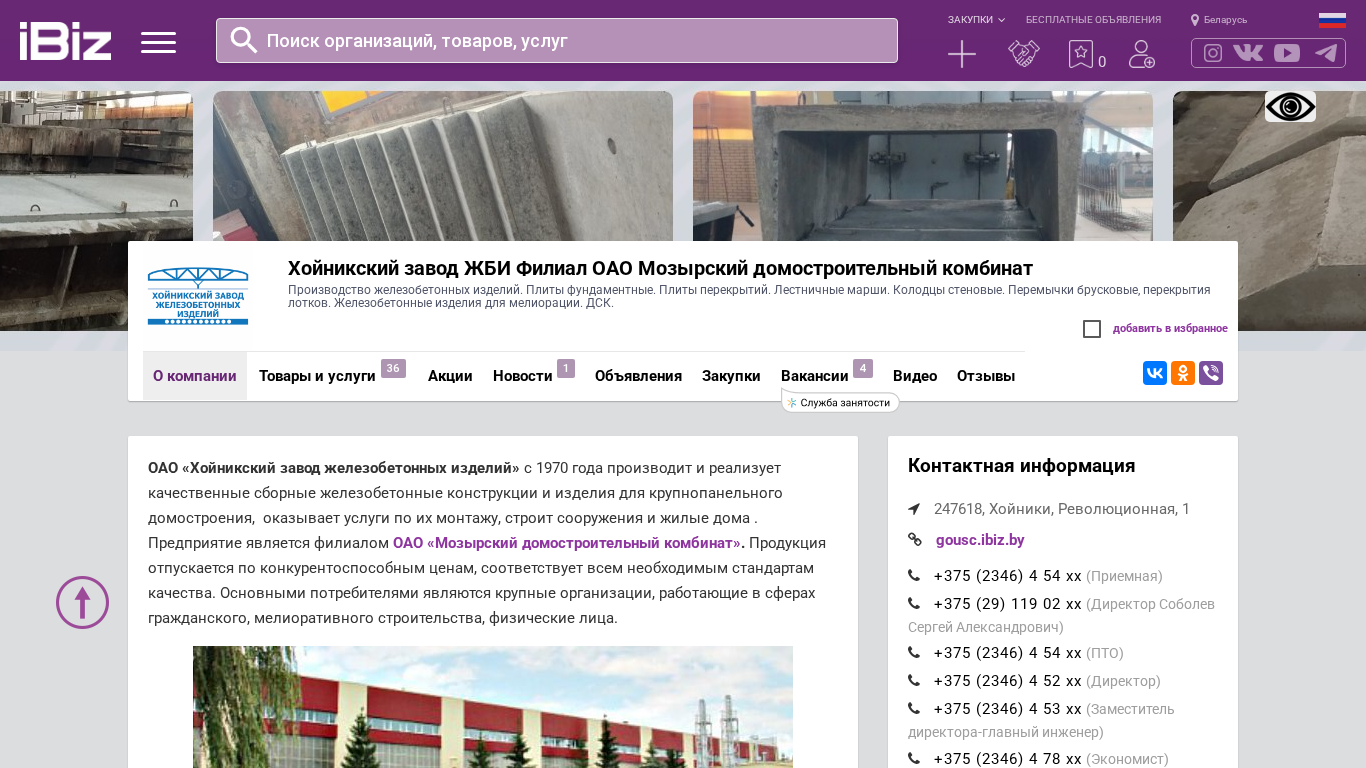Click the 'Контактная информация' heading
This screenshot has width=1366, height=768.
point(1022,466)
